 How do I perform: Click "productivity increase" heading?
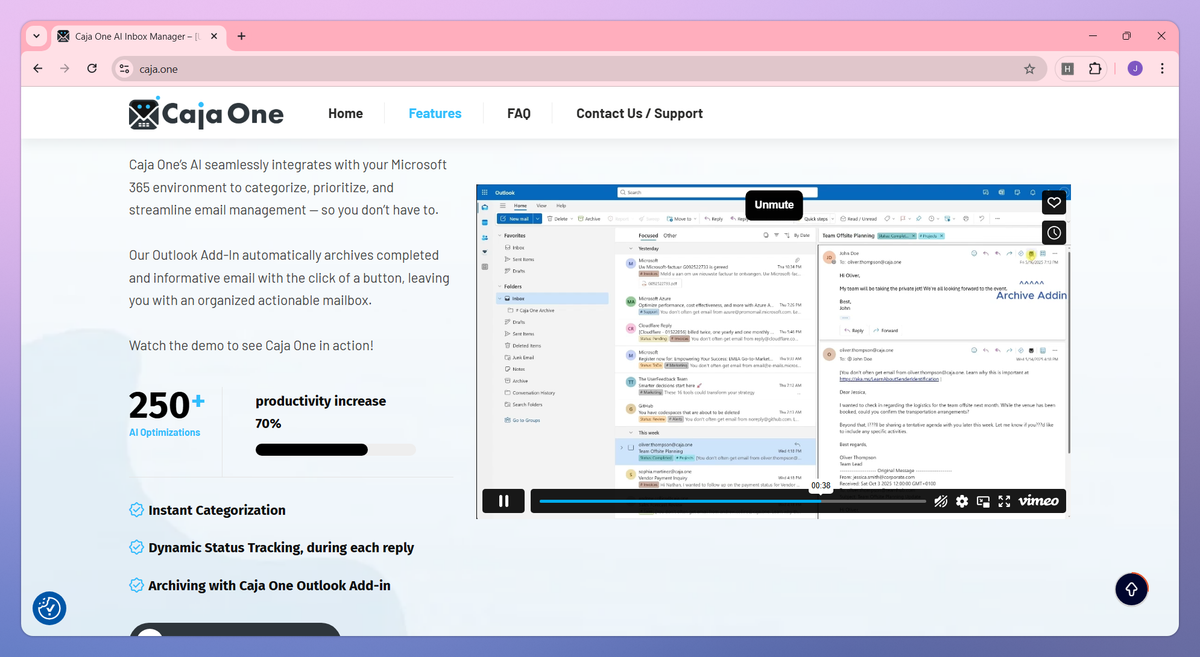pyautogui.click(x=320, y=401)
